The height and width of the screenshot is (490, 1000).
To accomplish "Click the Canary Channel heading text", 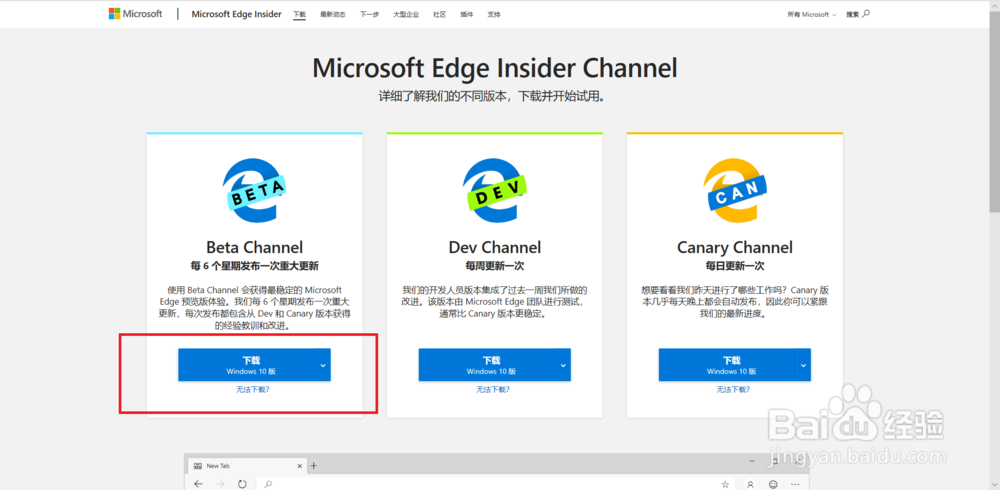I will (x=735, y=248).
